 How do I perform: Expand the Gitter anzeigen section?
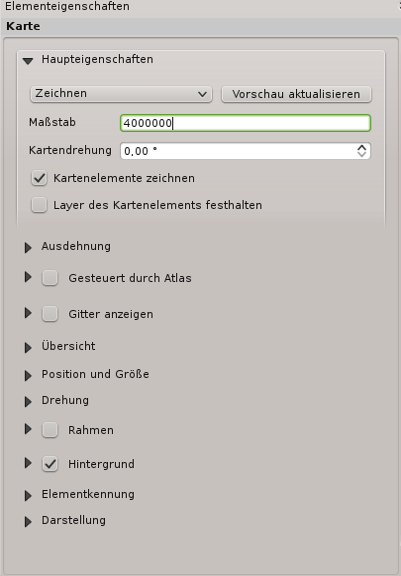pyautogui.click(x=28, y=313)
